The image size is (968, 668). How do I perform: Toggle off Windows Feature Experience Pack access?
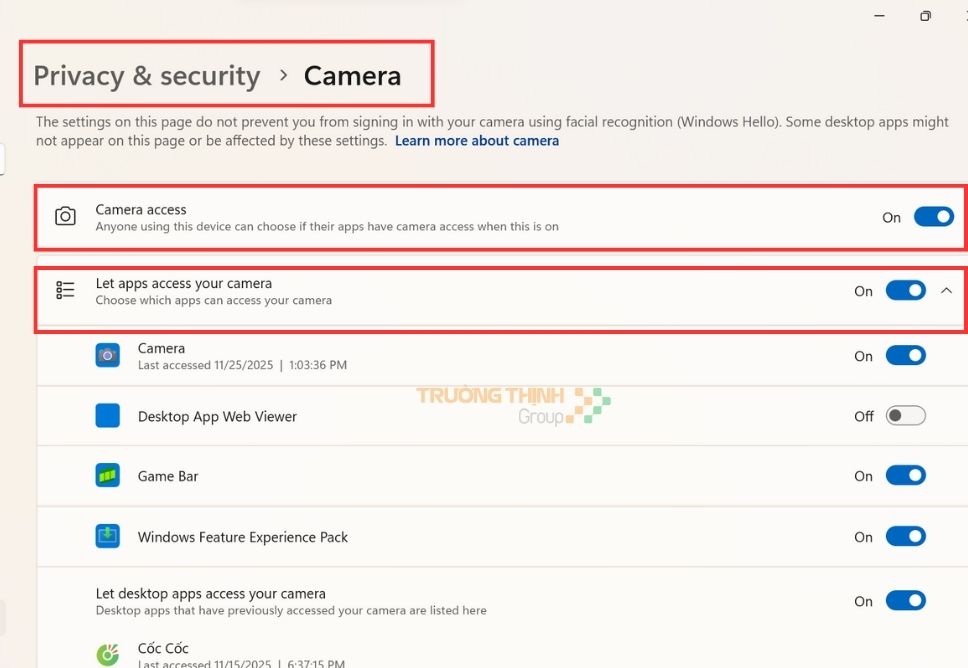905,537
